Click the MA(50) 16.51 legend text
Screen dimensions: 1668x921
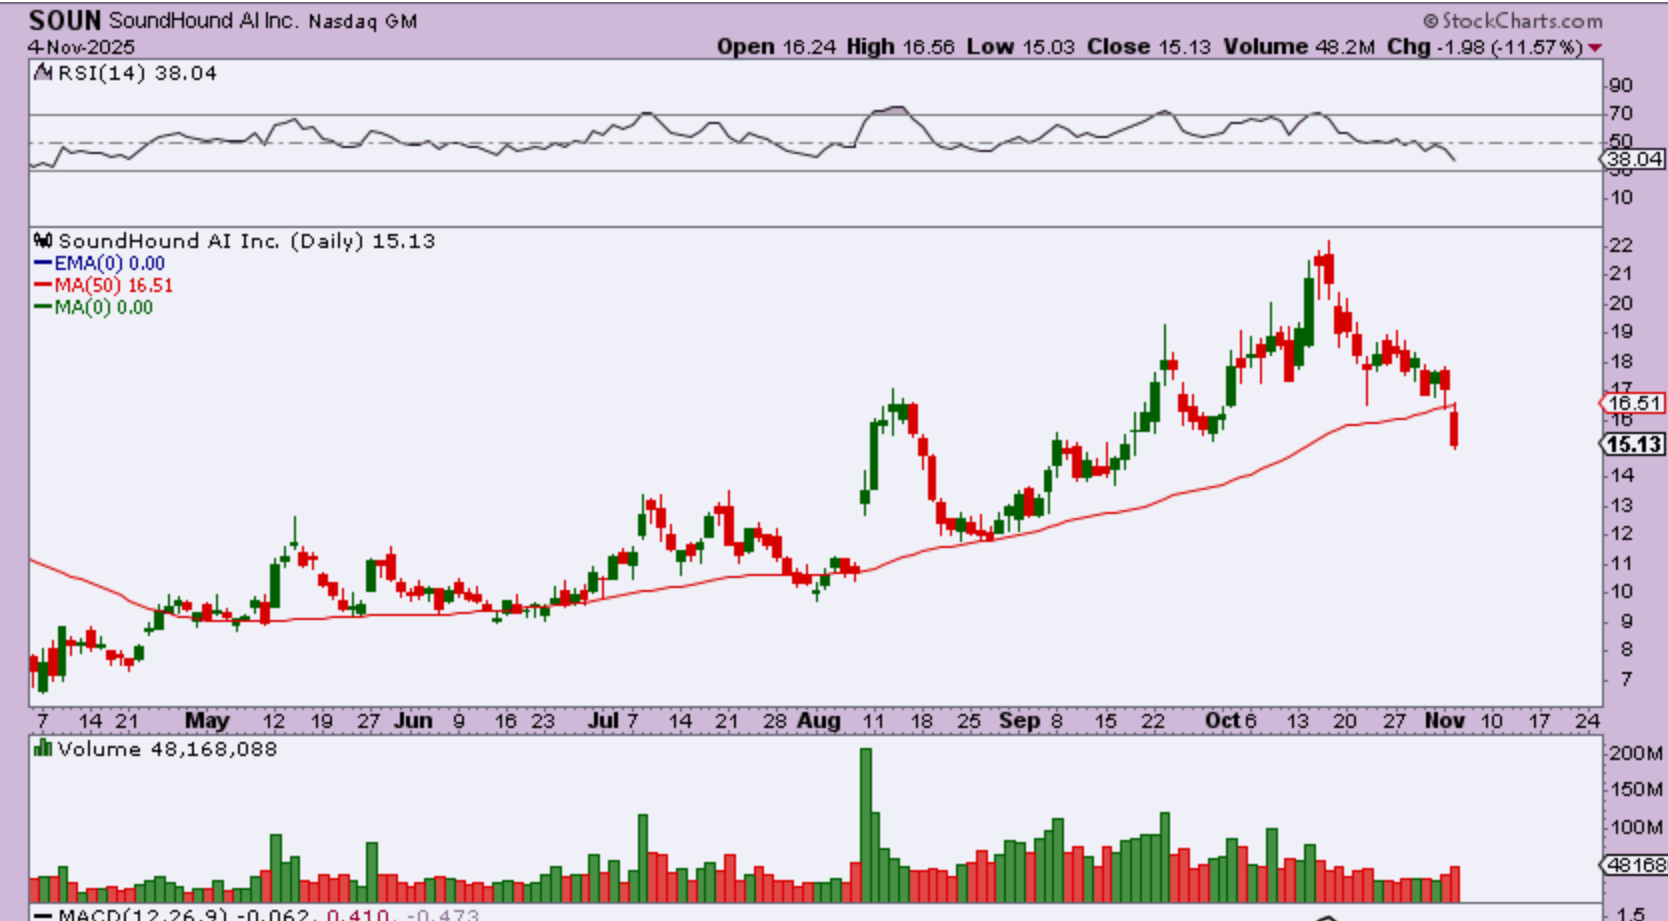tap(114, 285)
